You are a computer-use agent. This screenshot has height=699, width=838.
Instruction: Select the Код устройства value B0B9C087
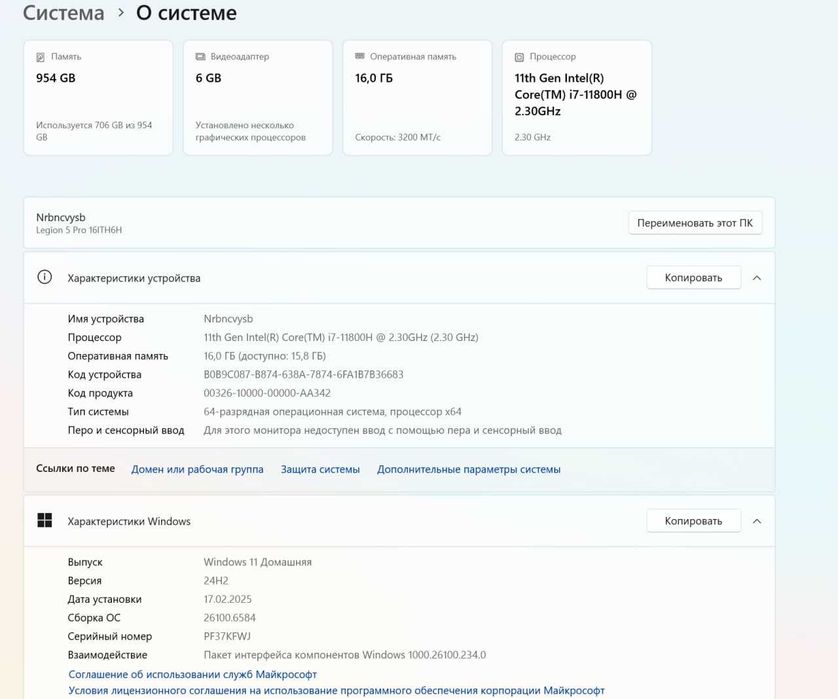pyautogui.click(x=304, y=374)
